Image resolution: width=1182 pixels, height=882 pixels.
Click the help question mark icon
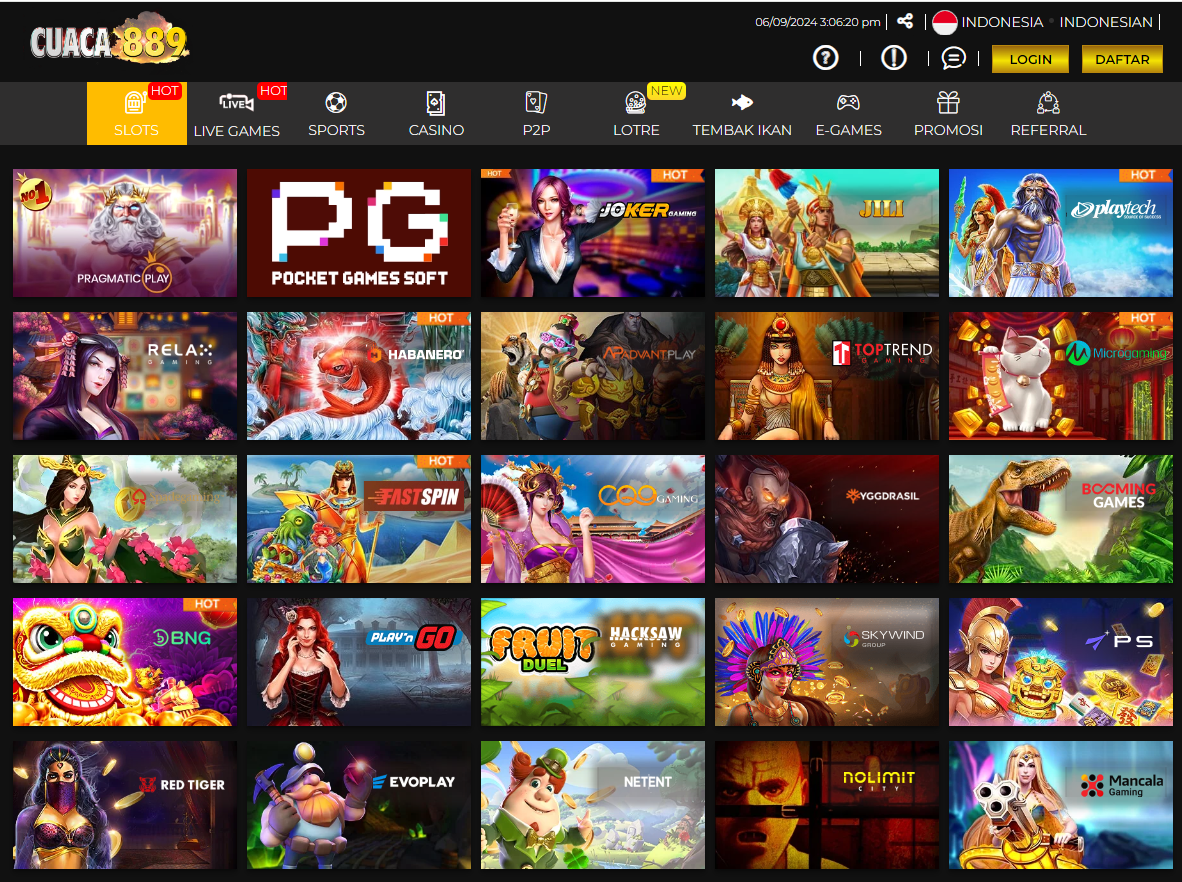tap(825, 57)
